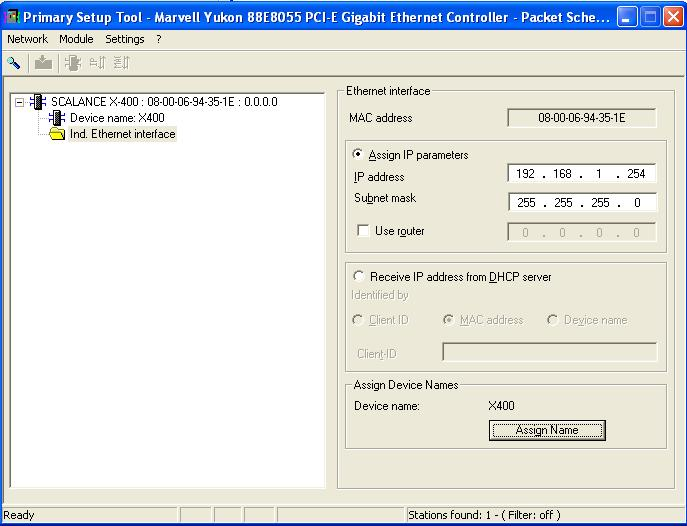The width and height of the screenshot is (687, 526).
Task: Open the Network menu
Action: coord(28,39)
